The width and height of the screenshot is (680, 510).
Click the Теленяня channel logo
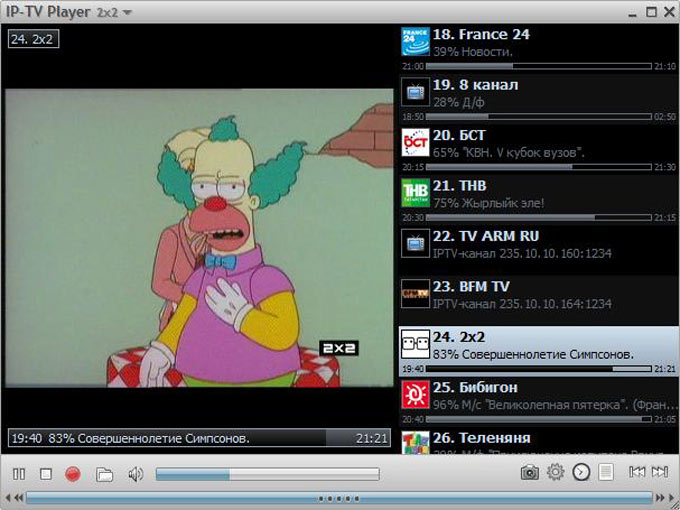point(415,442)
